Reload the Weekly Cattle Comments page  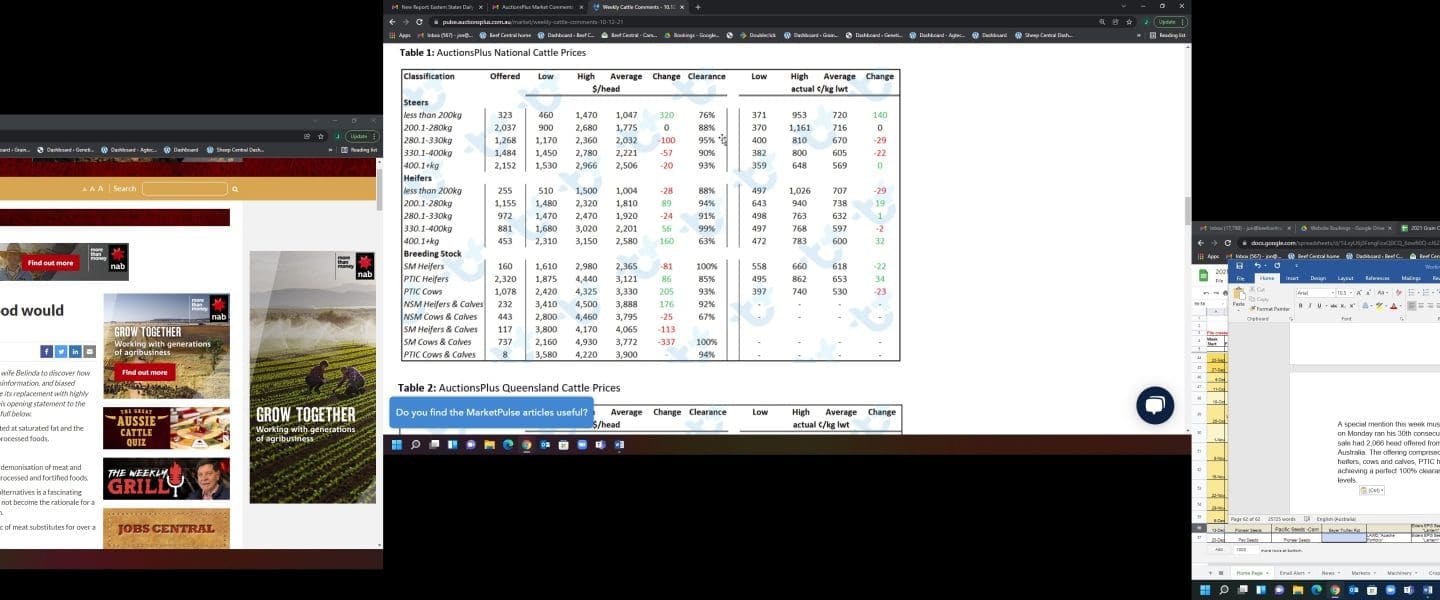click(x=419, y=21)
